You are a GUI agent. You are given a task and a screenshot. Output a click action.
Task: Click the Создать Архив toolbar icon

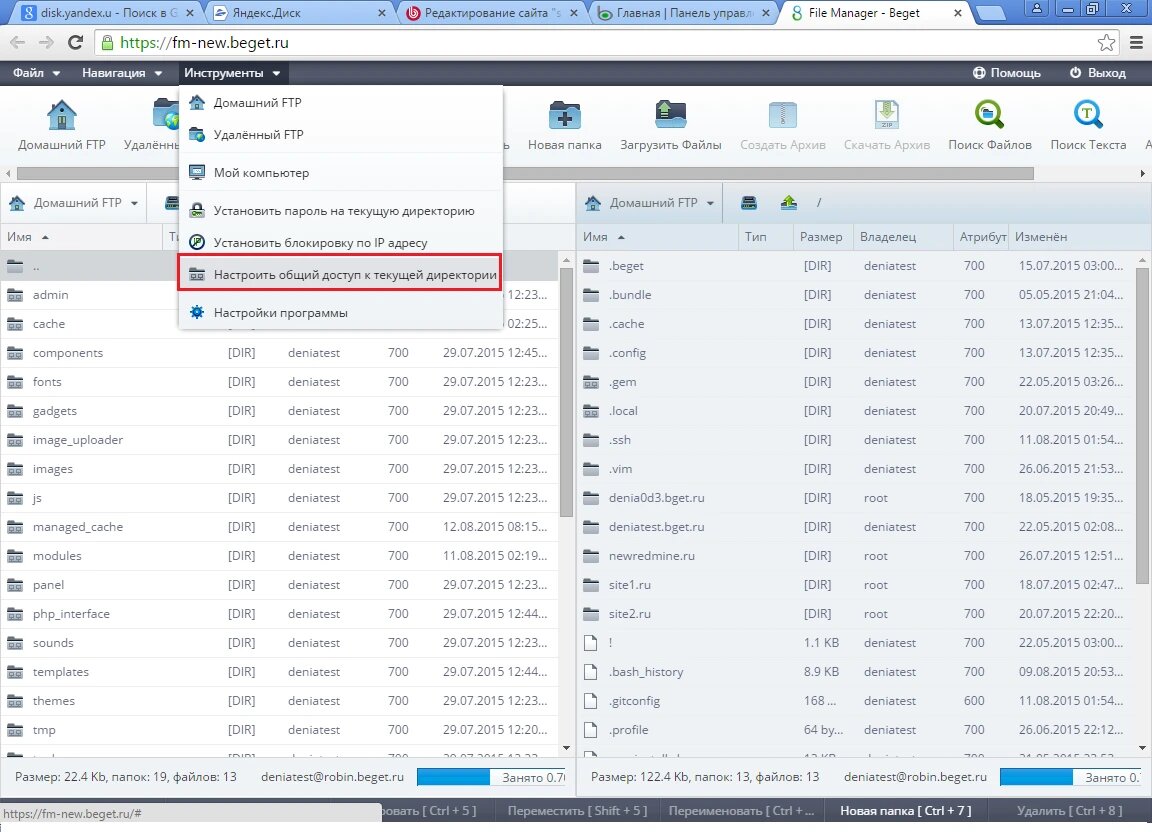[x=782, y=126]
